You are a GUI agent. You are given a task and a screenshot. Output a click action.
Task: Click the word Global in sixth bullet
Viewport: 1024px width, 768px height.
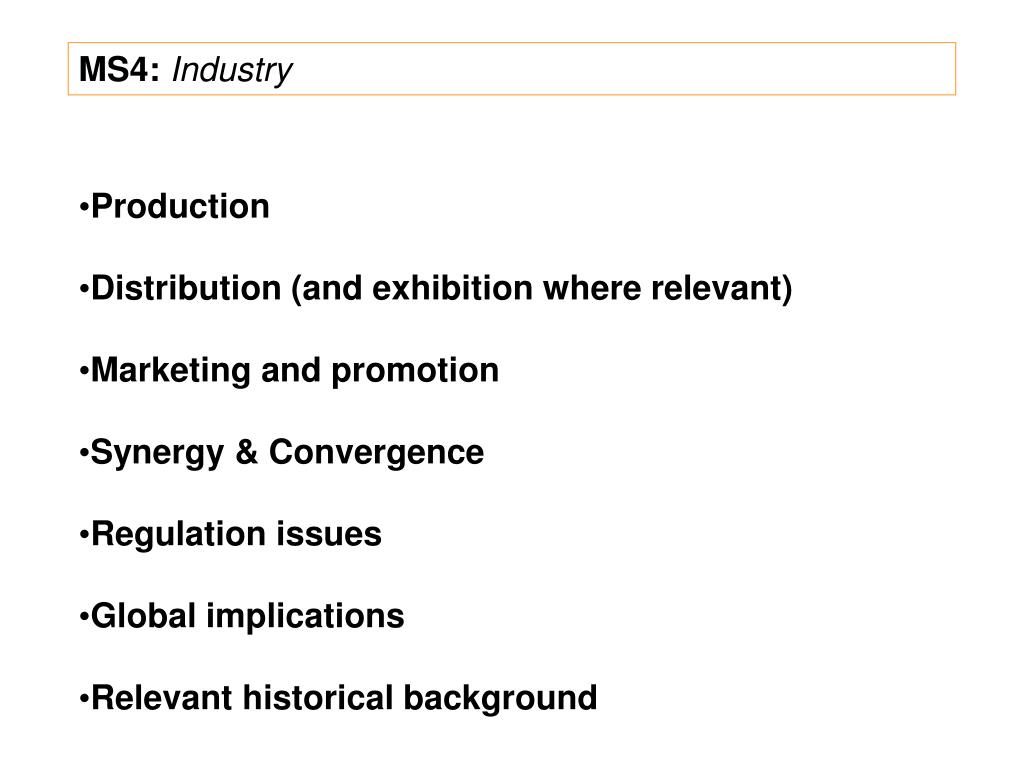[x=143, y=616]
